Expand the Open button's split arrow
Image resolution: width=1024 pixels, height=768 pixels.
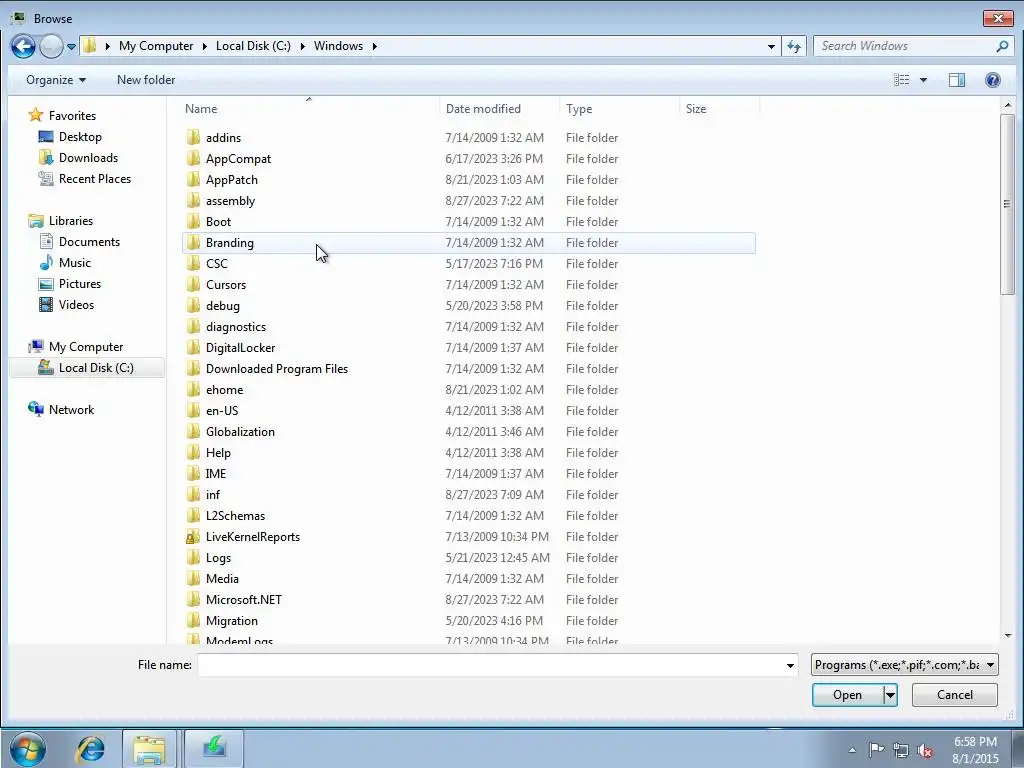[890, 695]
